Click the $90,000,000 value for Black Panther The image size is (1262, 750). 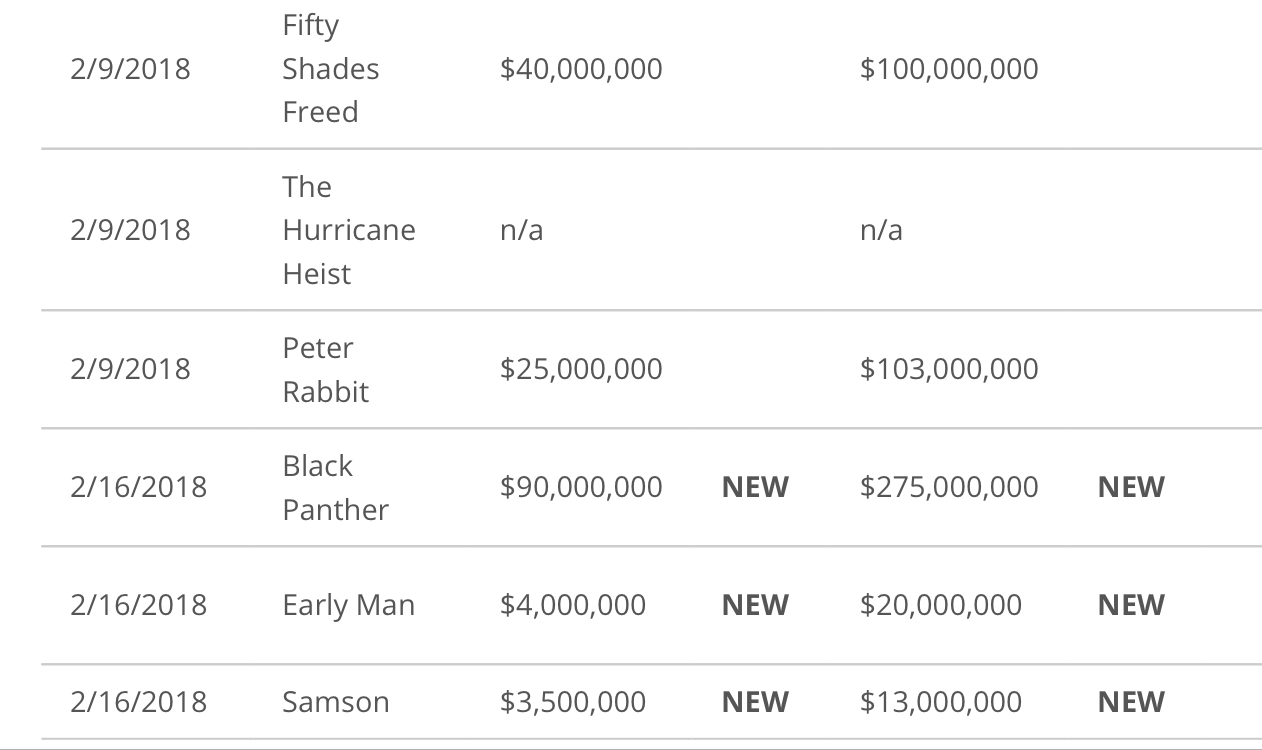tap(581, 487)
